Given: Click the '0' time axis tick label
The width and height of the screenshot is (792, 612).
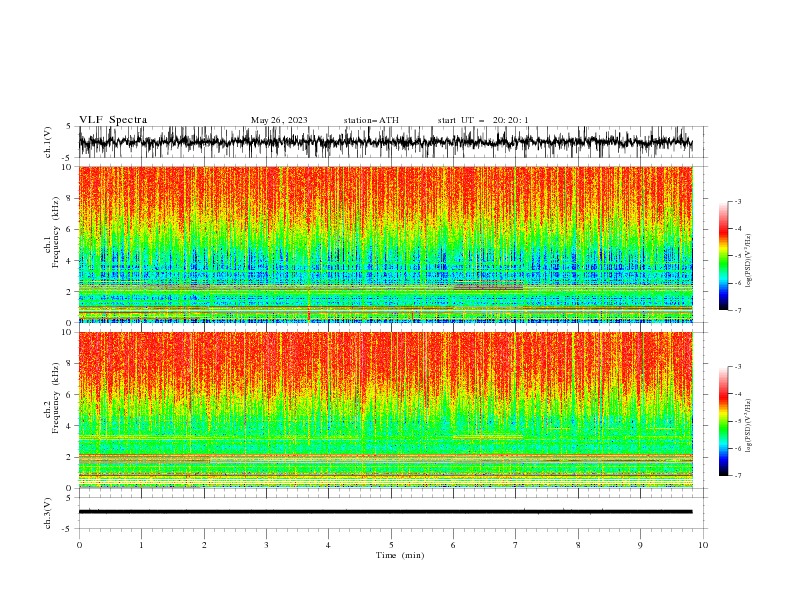Looking at the screenshot, I should click(79, 545).
